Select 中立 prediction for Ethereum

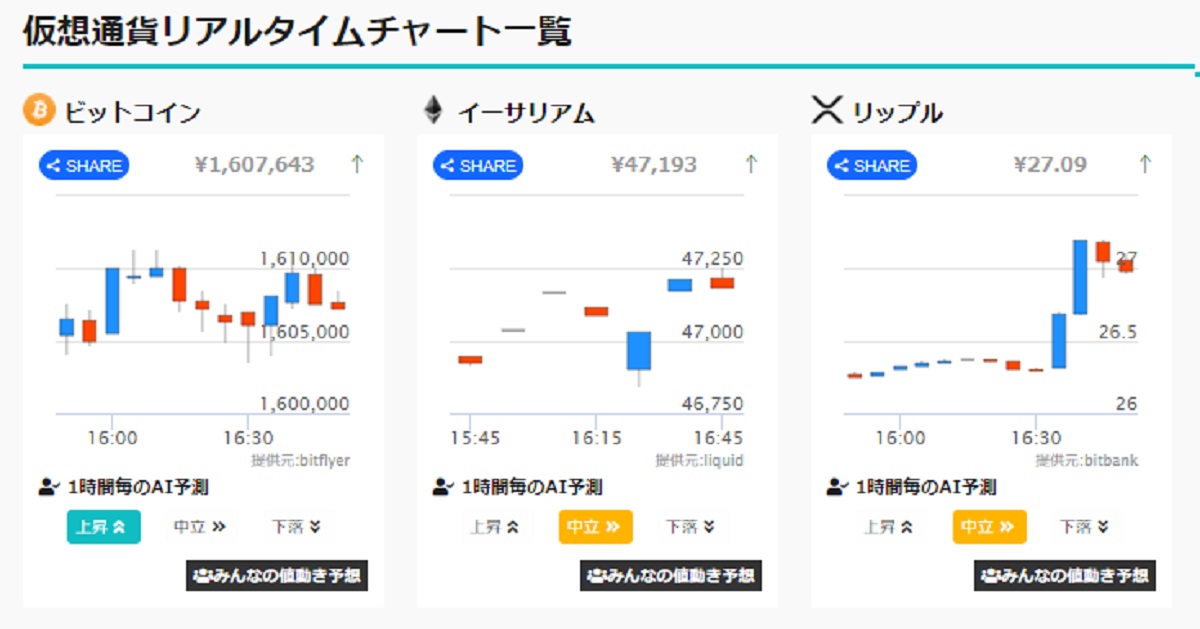595,527
